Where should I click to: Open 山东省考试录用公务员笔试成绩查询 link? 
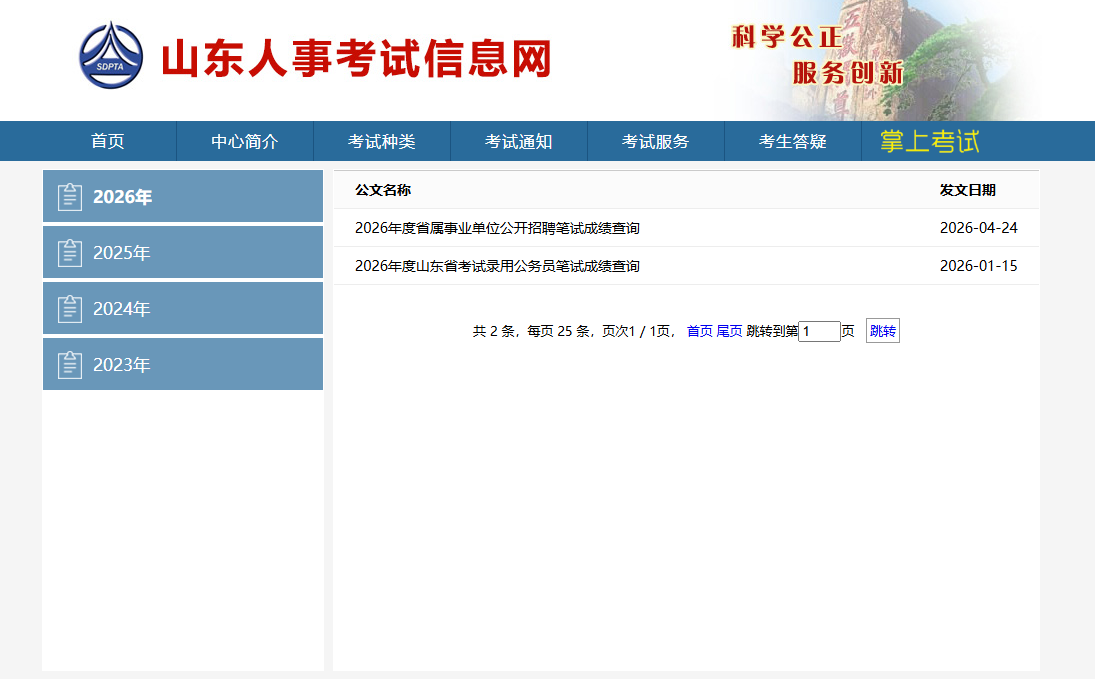click(x=497, y=266)
